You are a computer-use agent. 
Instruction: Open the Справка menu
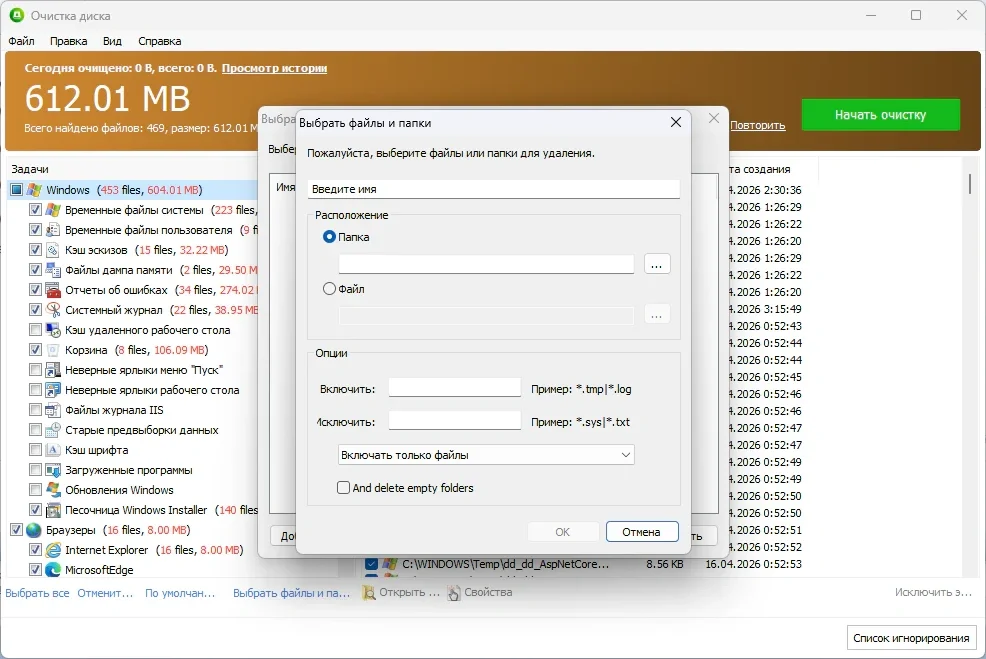click(159, 41)
